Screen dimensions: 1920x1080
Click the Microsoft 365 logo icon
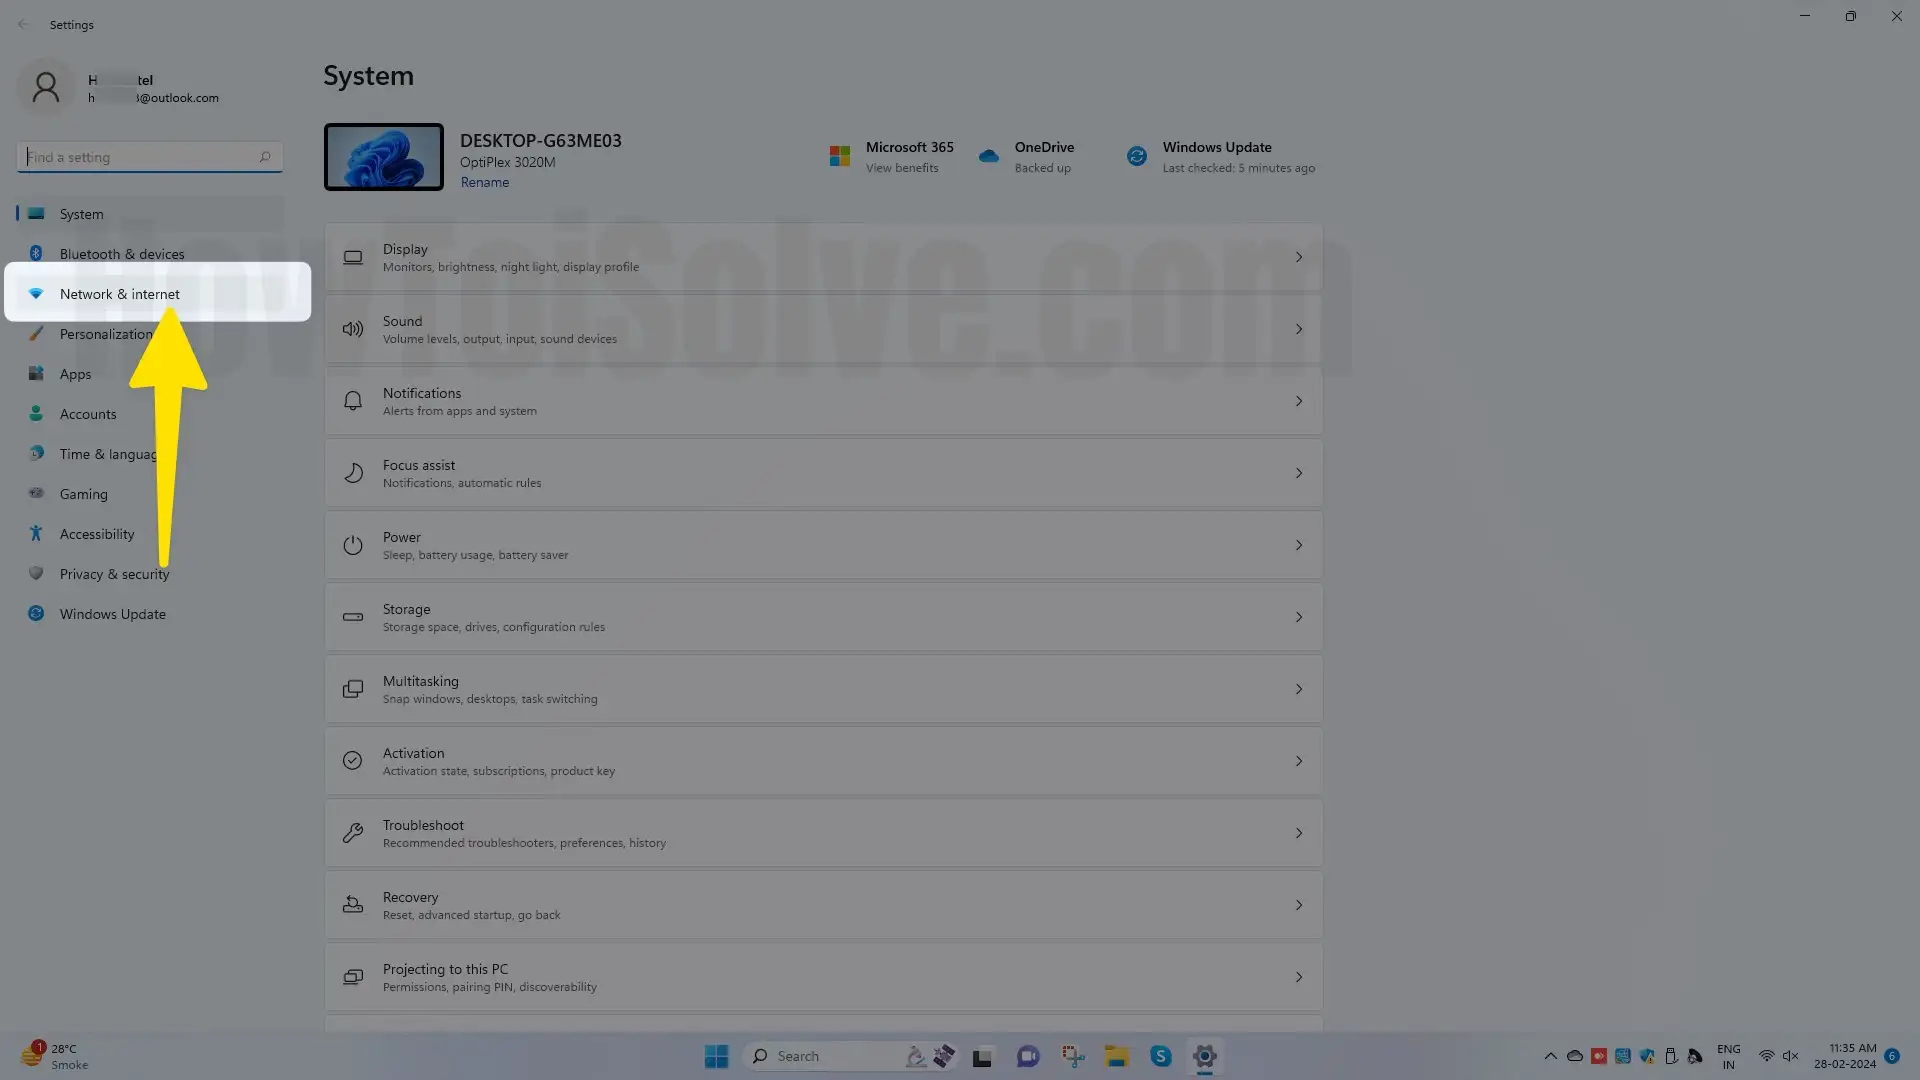point(840,156)
